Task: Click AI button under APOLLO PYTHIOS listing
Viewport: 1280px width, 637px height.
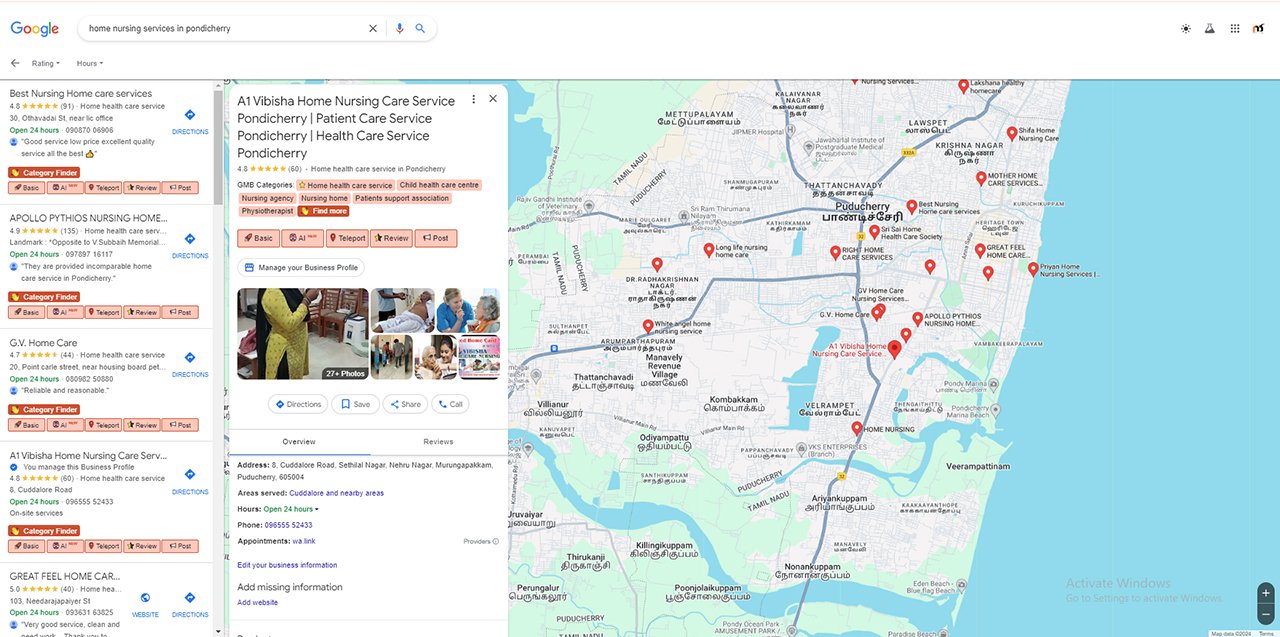Action: click(64, 312)
